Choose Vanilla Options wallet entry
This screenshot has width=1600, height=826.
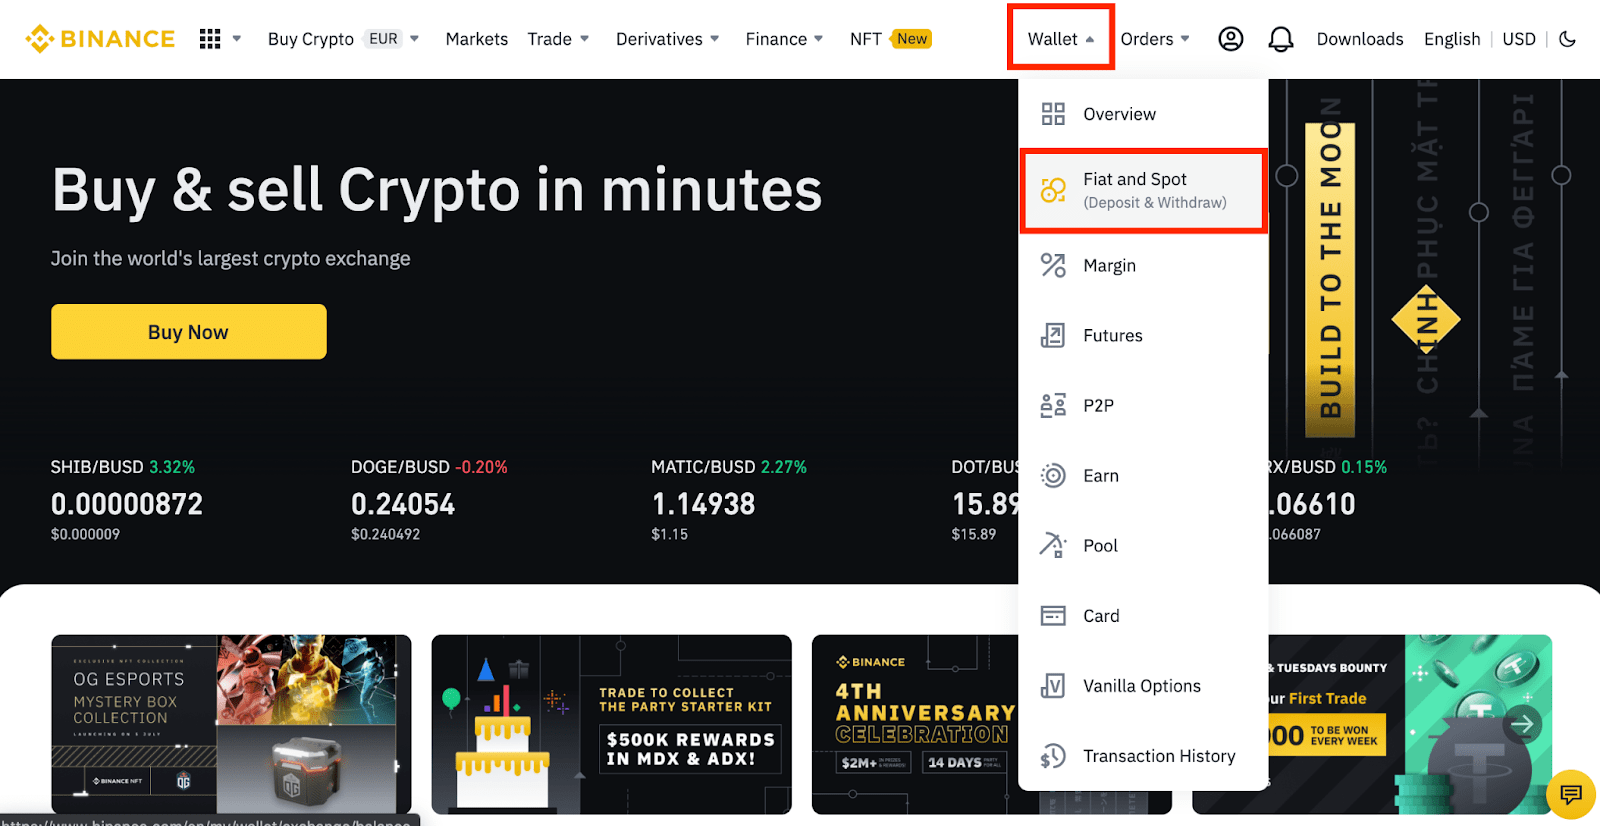pos(1141,686)
